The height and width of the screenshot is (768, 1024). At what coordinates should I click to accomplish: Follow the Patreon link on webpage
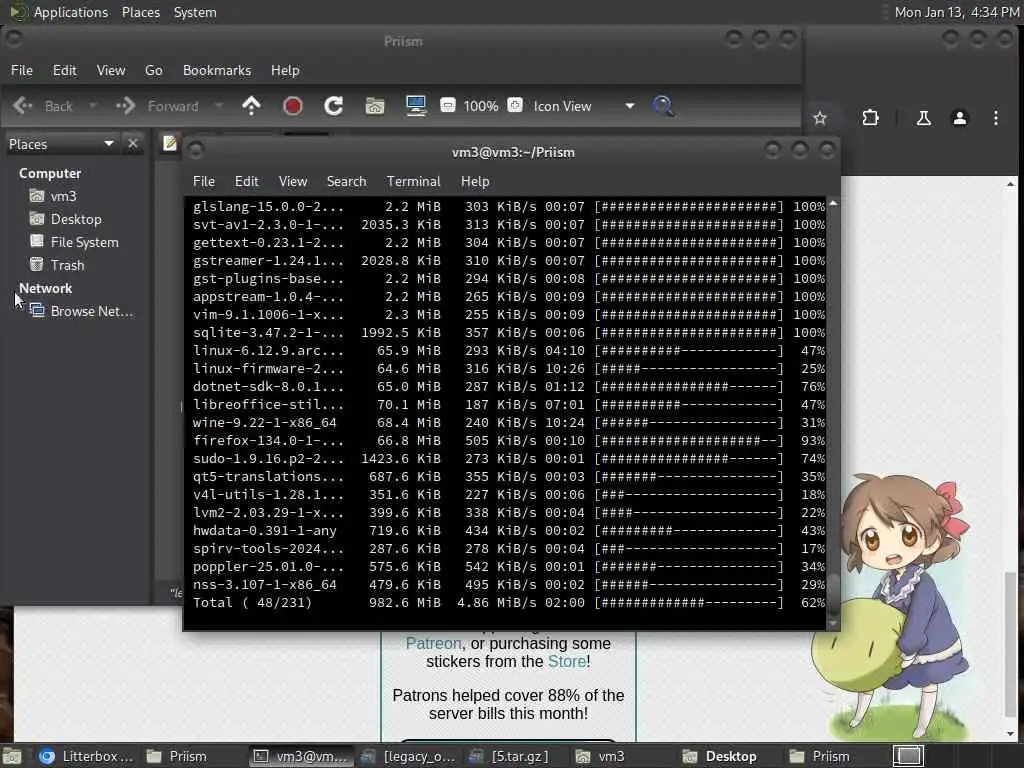coord(434,643)
